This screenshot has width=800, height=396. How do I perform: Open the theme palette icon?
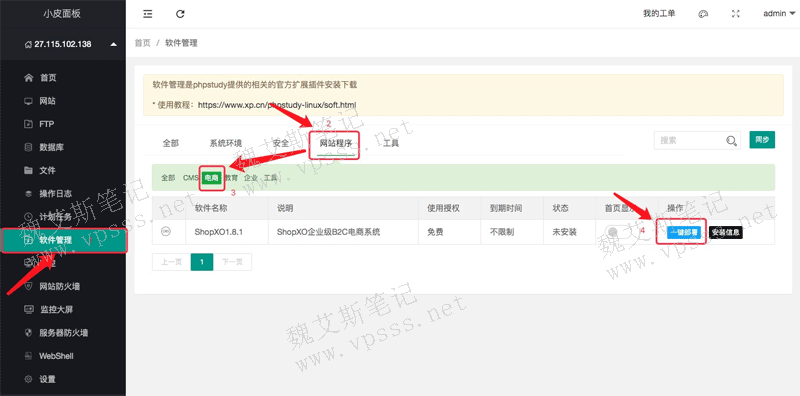pyautogui.click(x=703, y=14)
